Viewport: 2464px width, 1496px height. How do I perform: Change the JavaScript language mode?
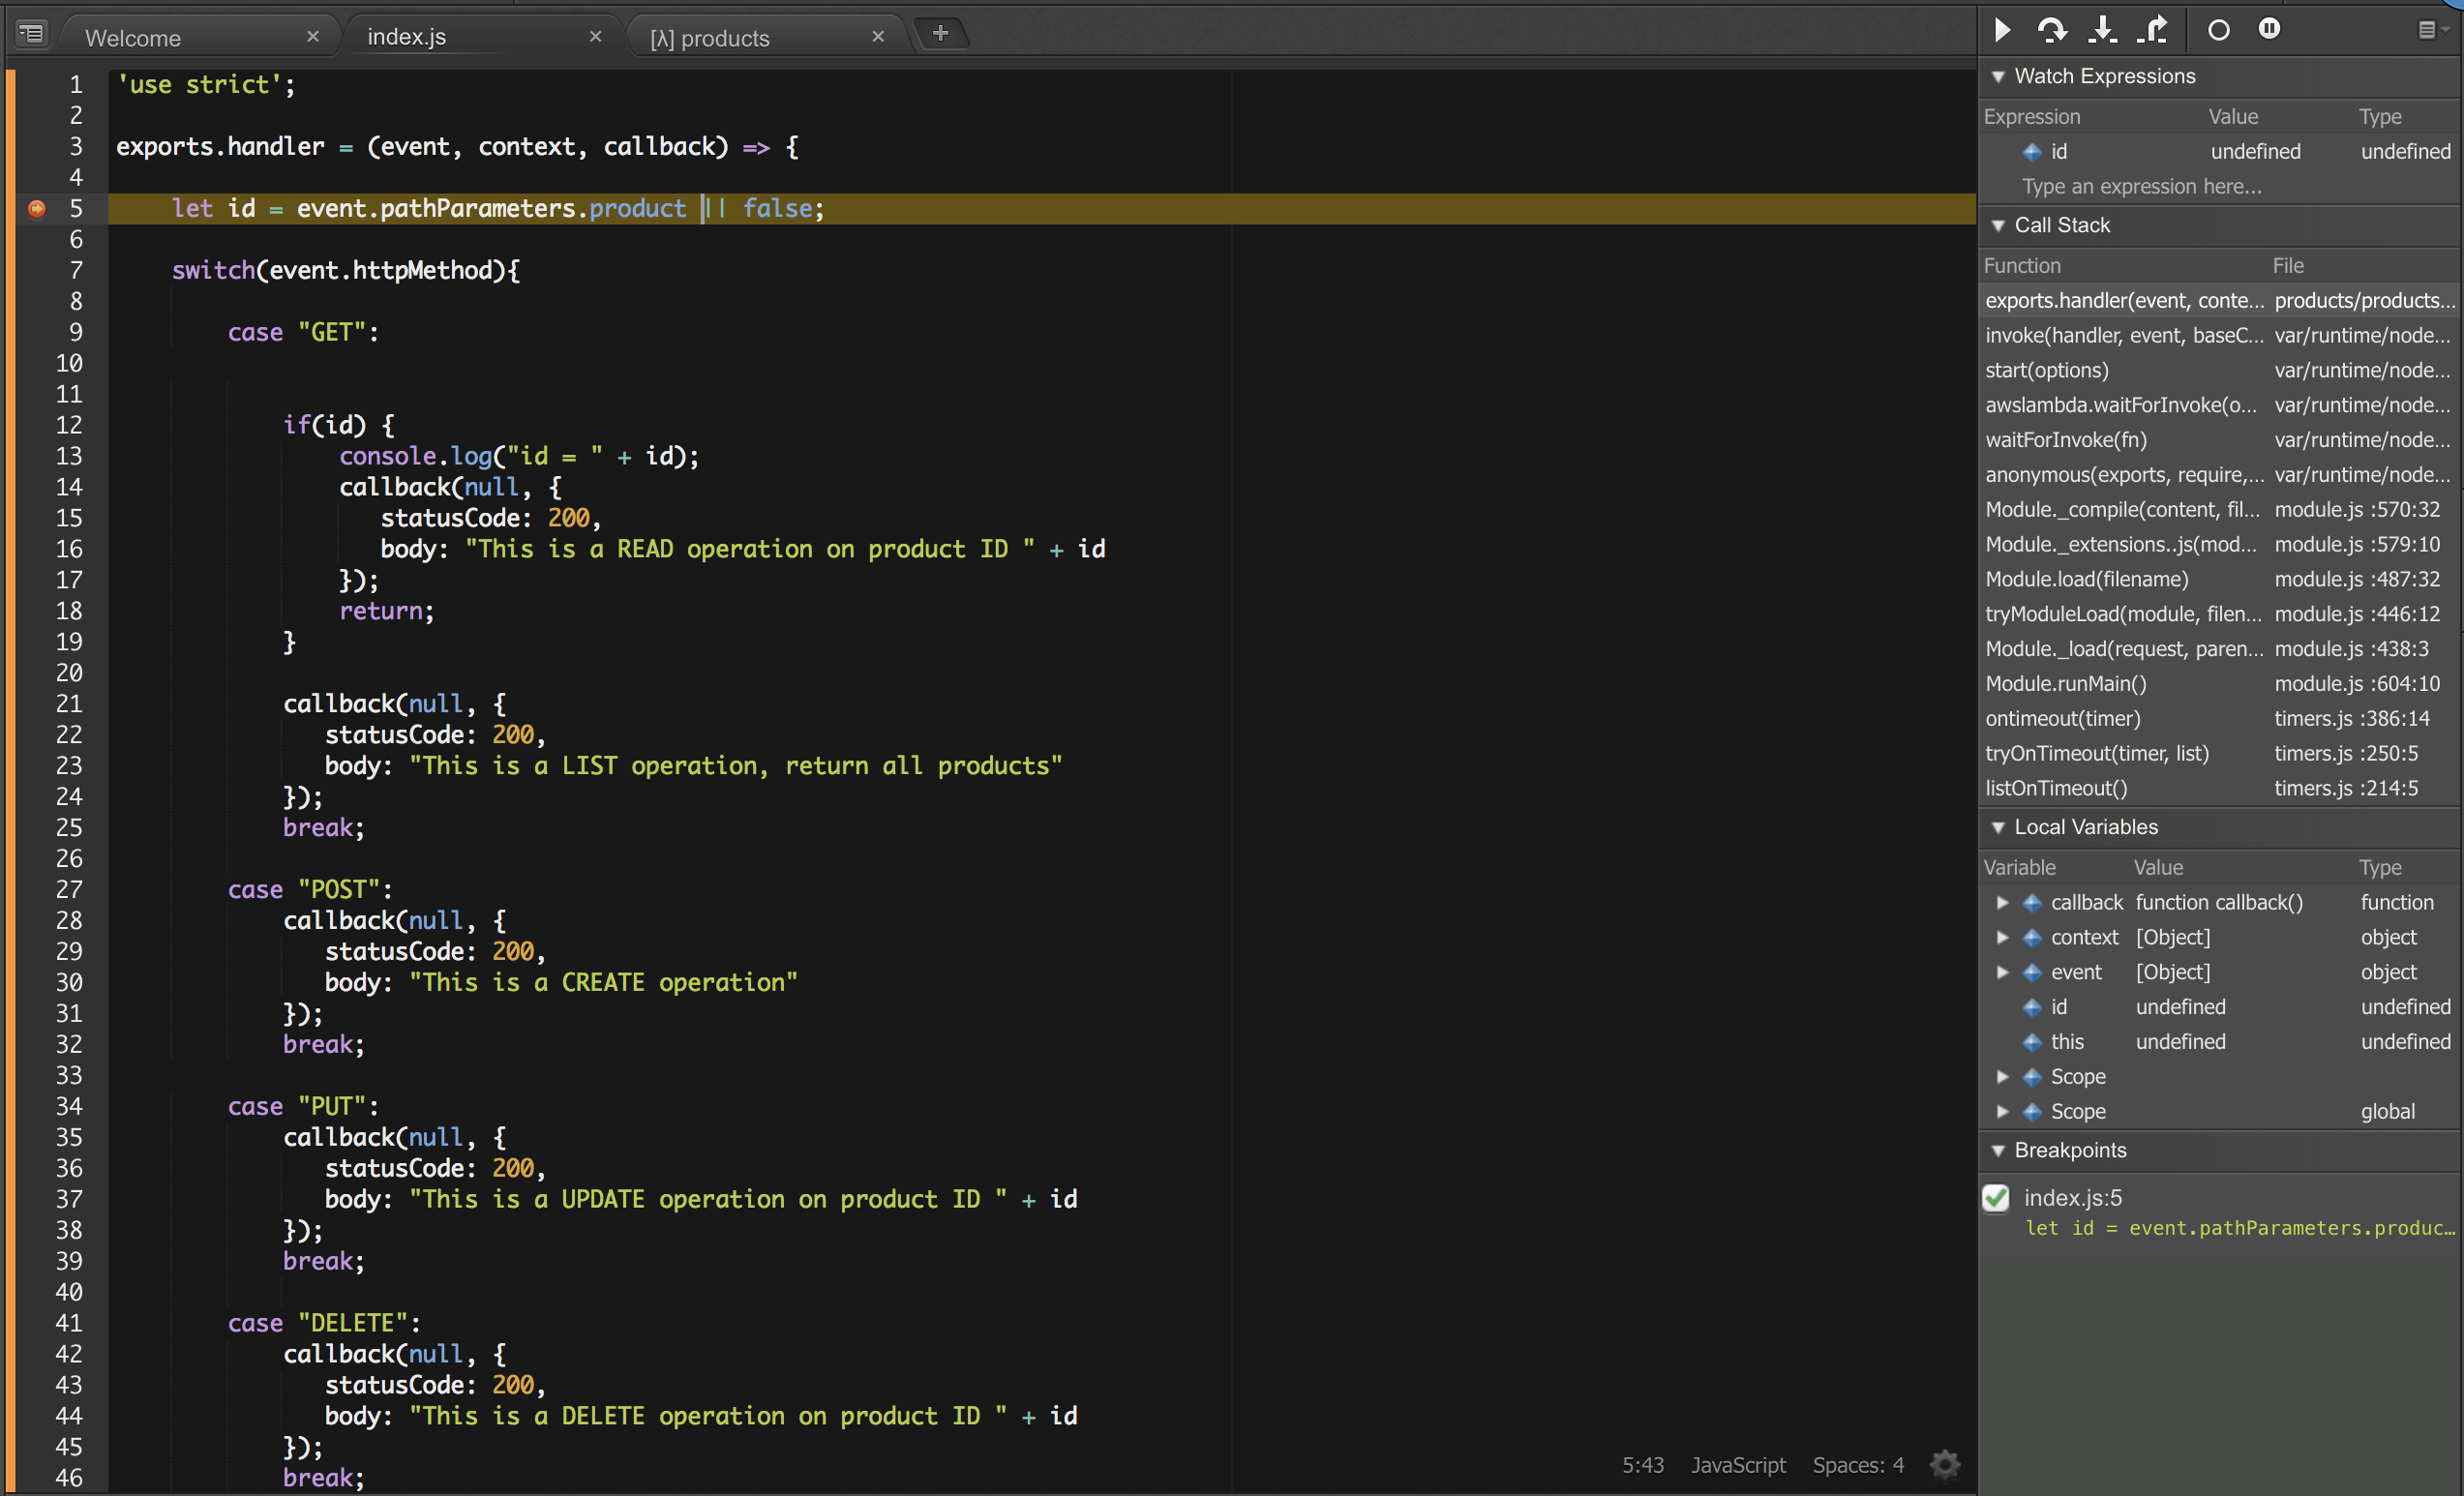pyautogui.click(x=1738, y=1466)
